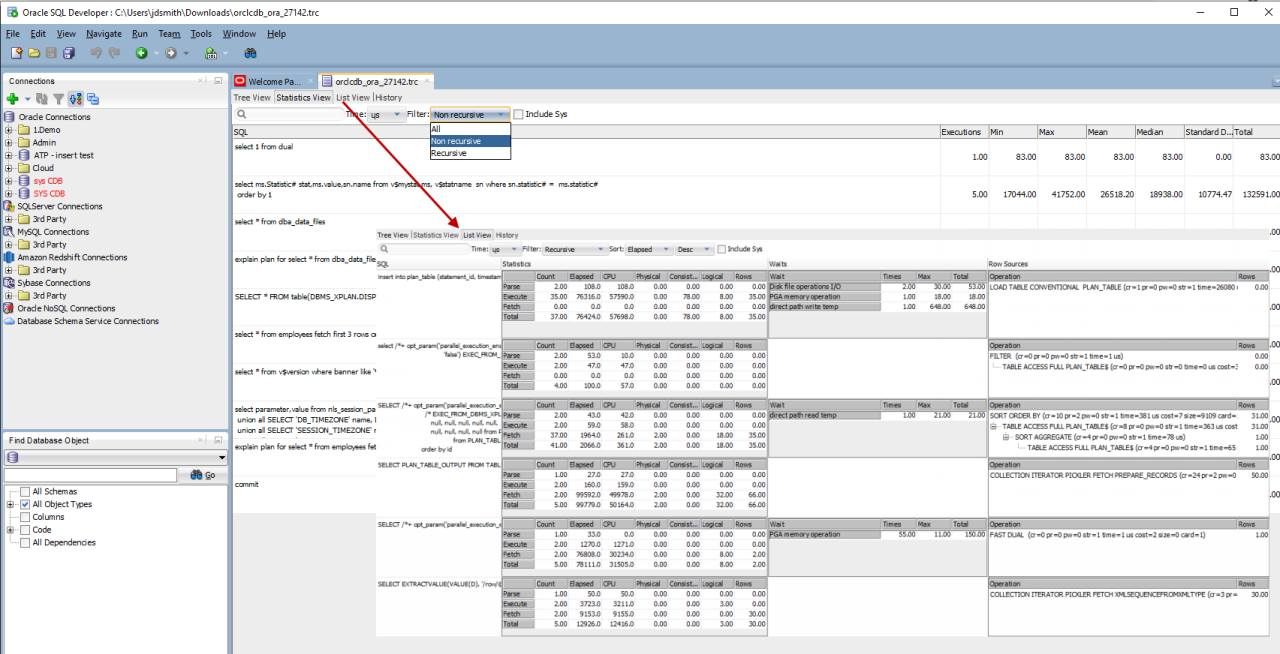Click the green plus New Connection icon
The width and height of the screenshot is (1280, 654).
(x=12, y=99)
